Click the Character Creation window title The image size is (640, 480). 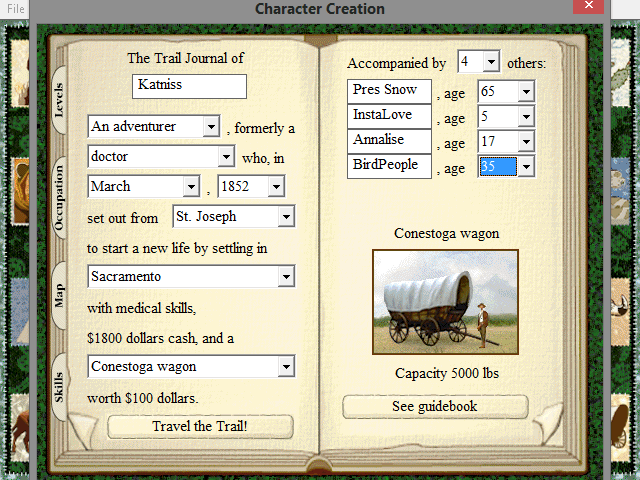tap(320, 9)
